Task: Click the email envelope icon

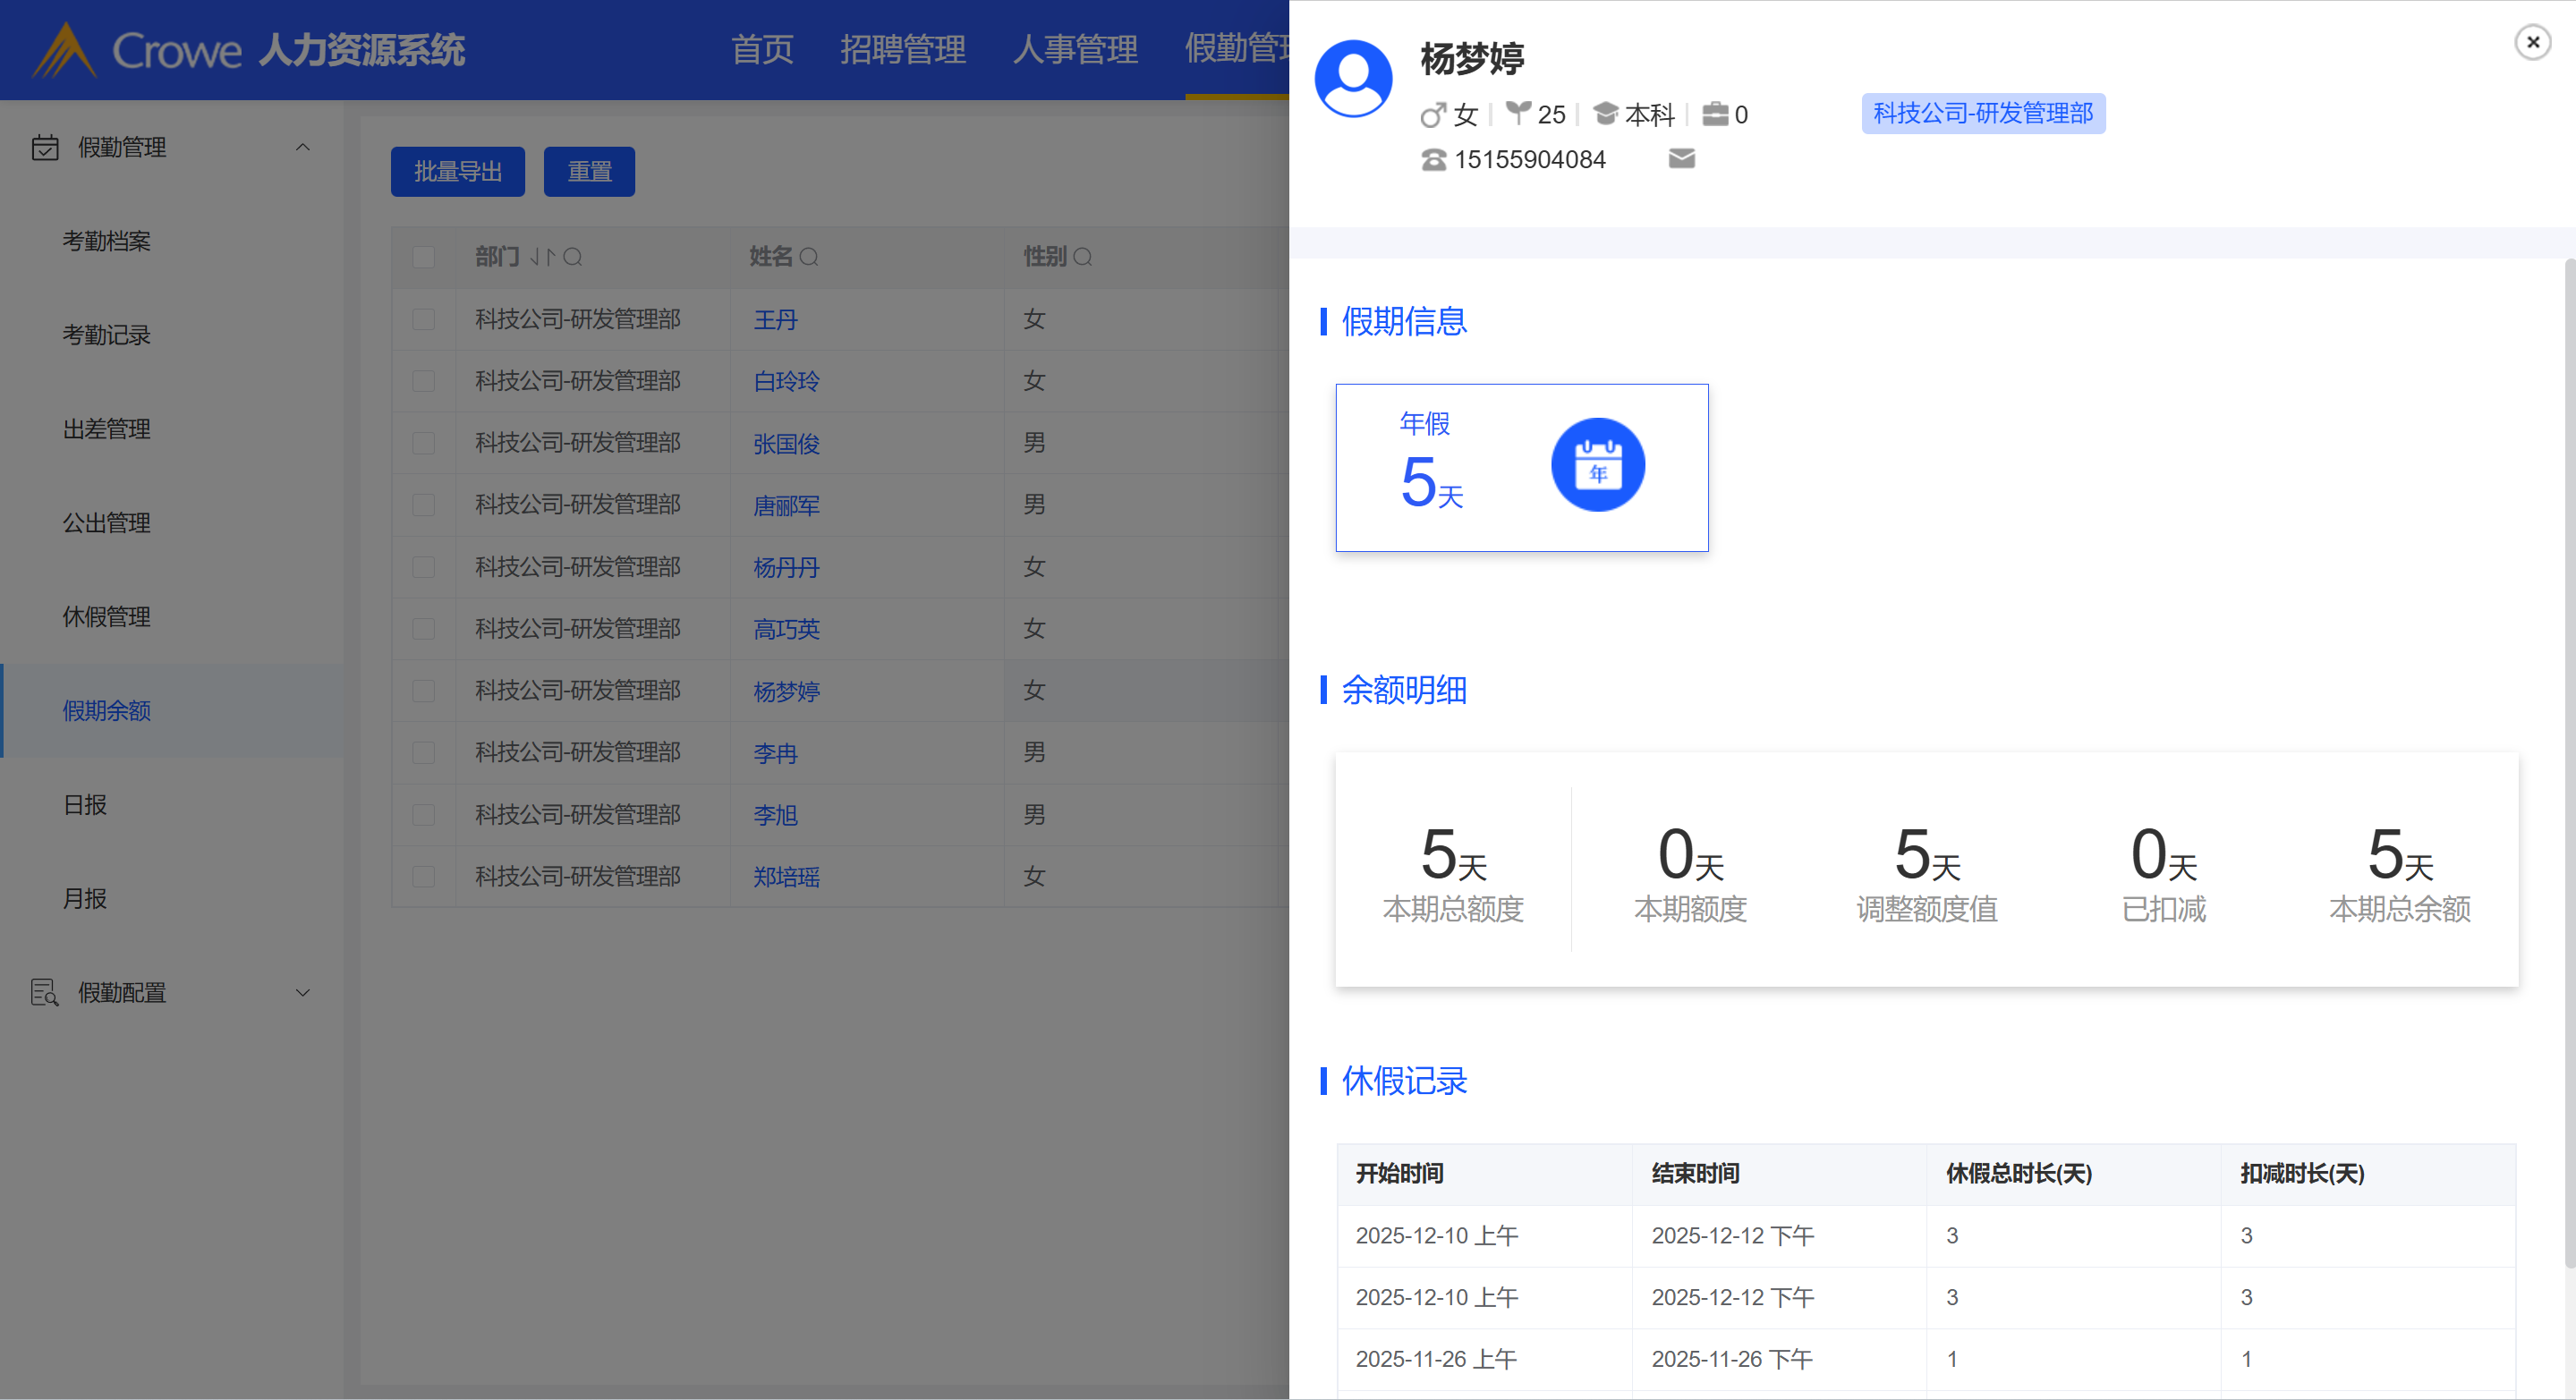Action: 1681,159
